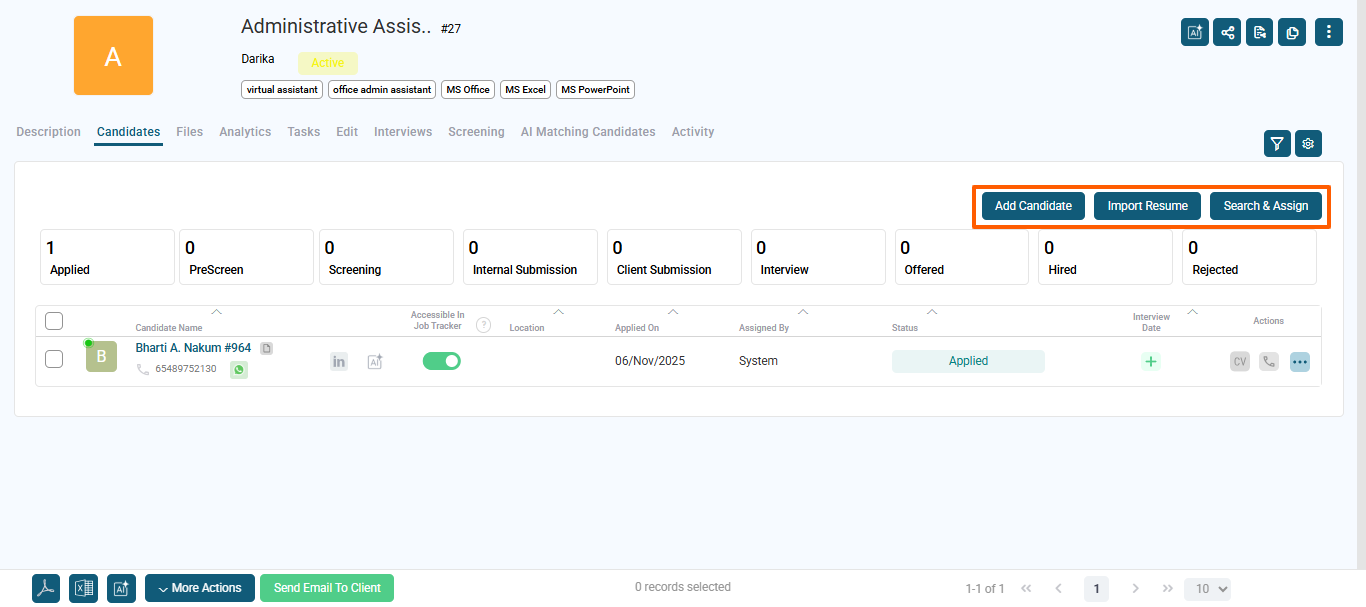The width and height of the screenshot is (1366, 607).
Task: Open the candidate filter funnel icon
Action: pyautogui.click(x=1277, y=144)
